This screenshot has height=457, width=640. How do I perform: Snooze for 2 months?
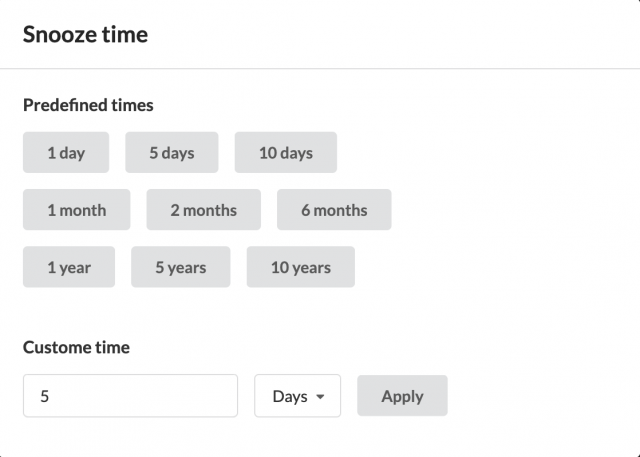tap(204, 210)
